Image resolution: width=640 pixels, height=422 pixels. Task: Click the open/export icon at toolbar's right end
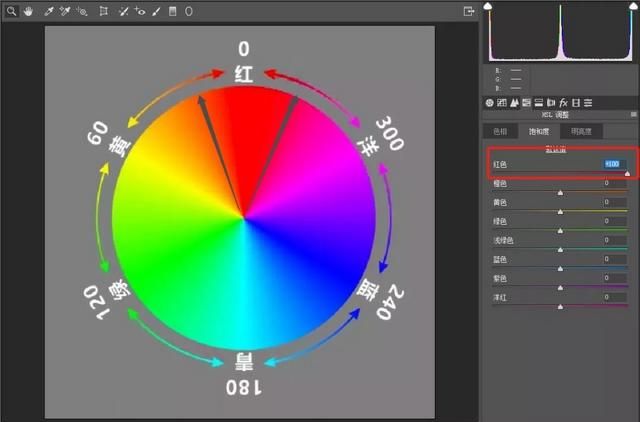469,11
